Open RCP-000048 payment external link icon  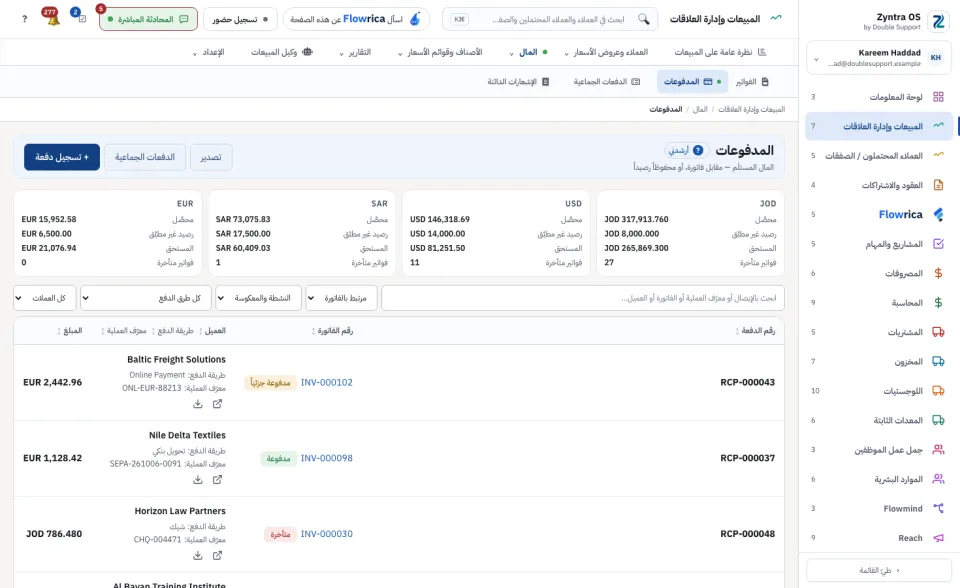(217, 556)
